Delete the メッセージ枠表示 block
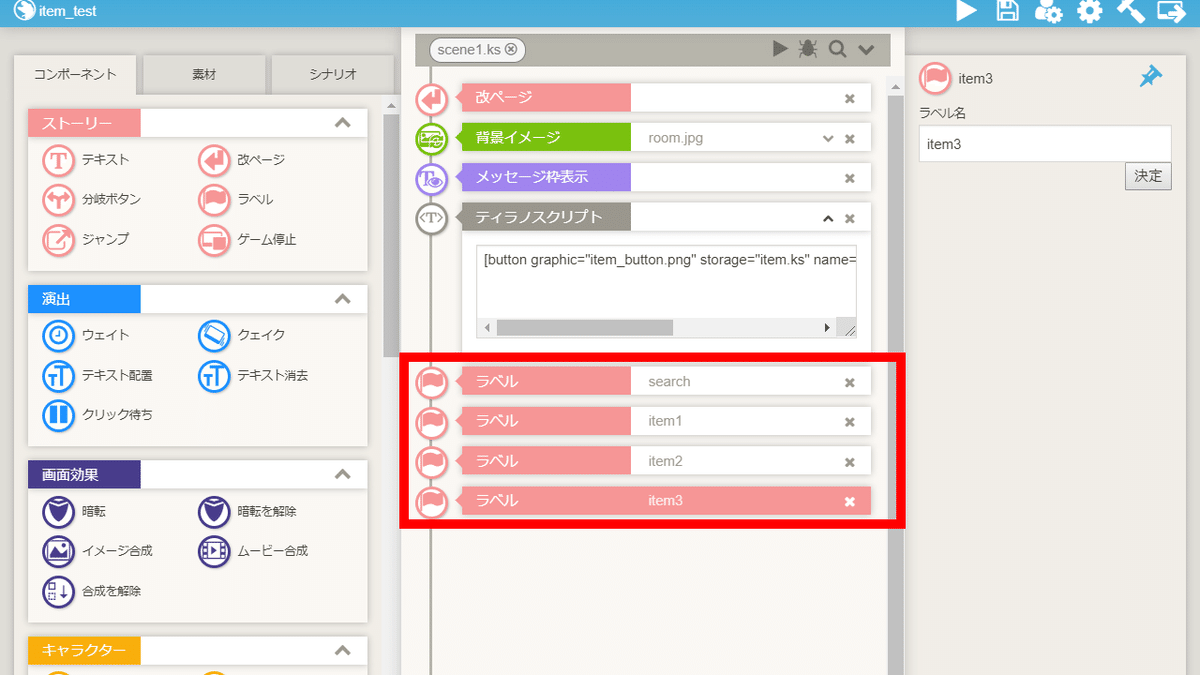Screen dimensions: 1200x675 tap(850, 178)
